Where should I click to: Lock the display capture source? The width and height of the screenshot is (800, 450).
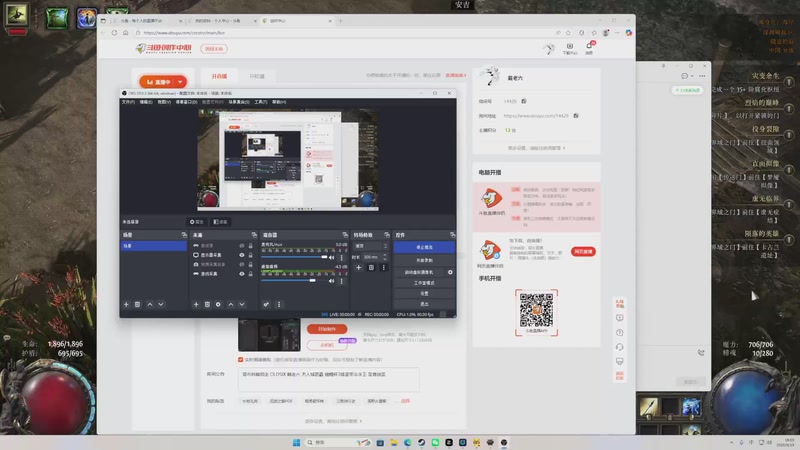point(251,255)
